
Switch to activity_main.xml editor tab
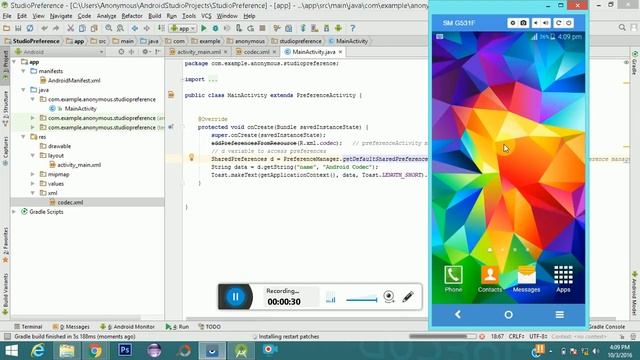pos(198,52)
